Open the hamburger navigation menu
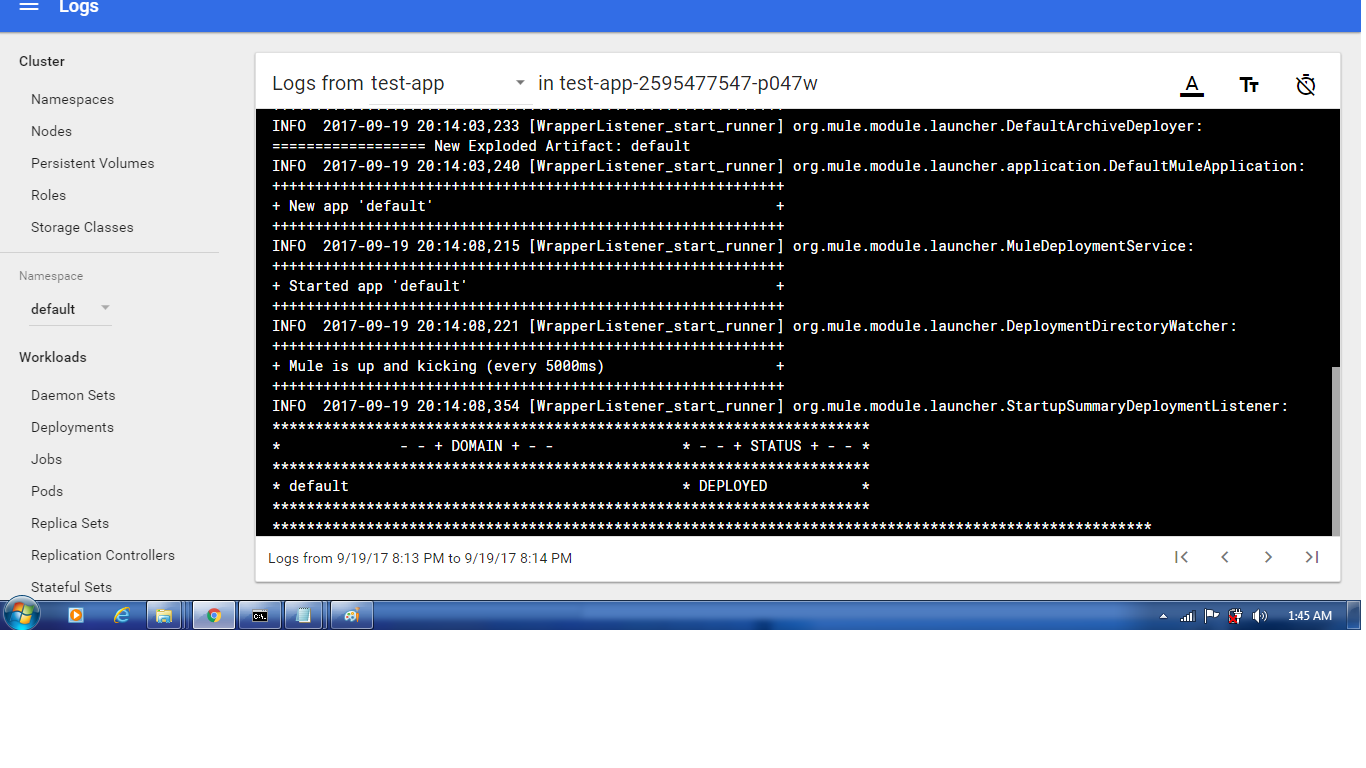This screenshot has height=768, width=1366. [29, 7]
